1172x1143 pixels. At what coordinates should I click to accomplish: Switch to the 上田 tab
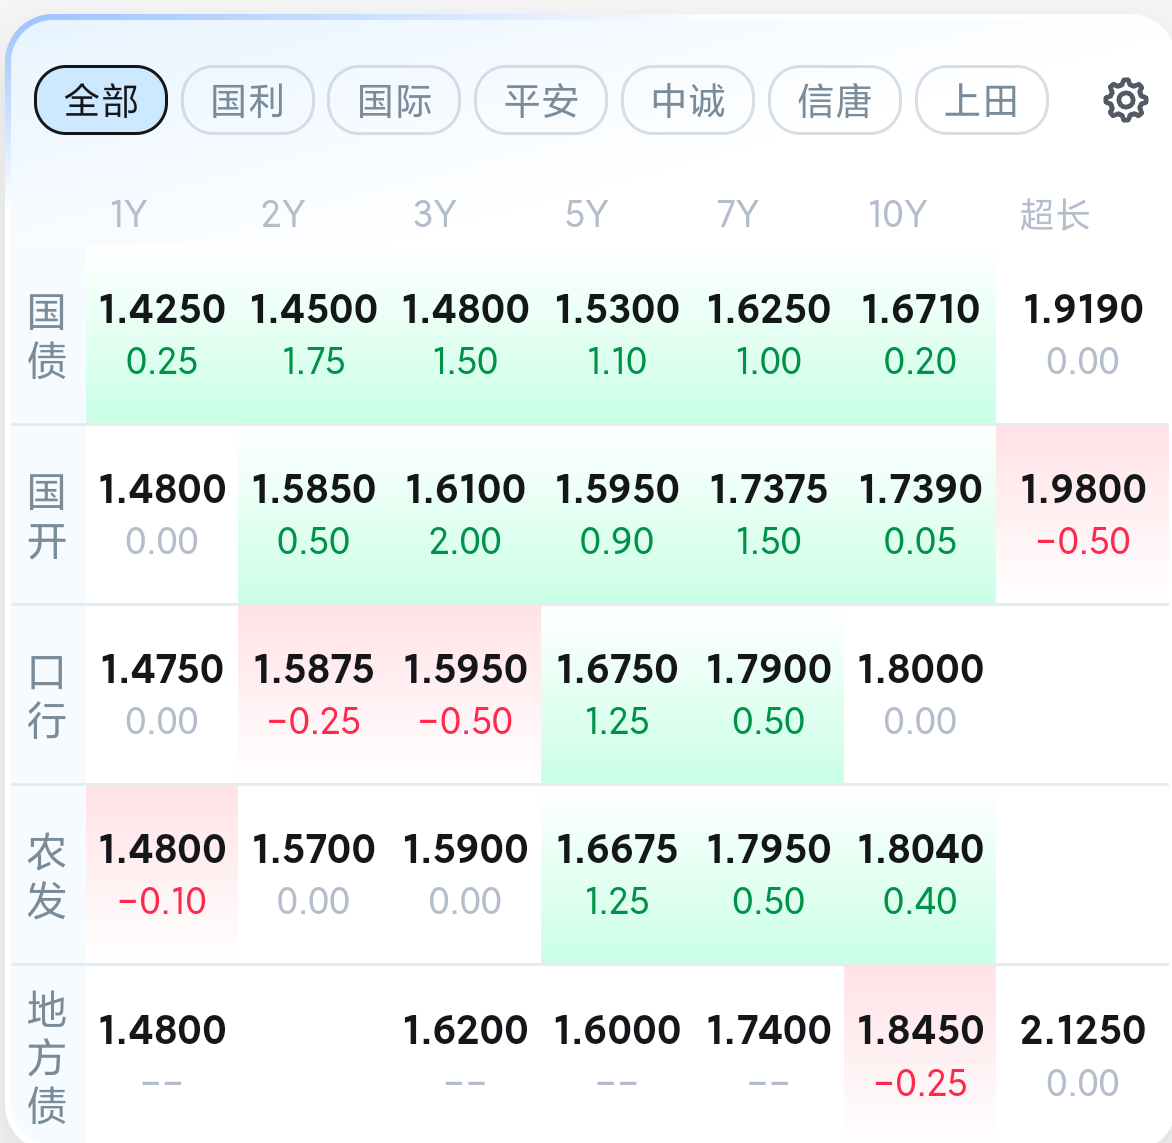pyautogui.click(x=981, y=100)
